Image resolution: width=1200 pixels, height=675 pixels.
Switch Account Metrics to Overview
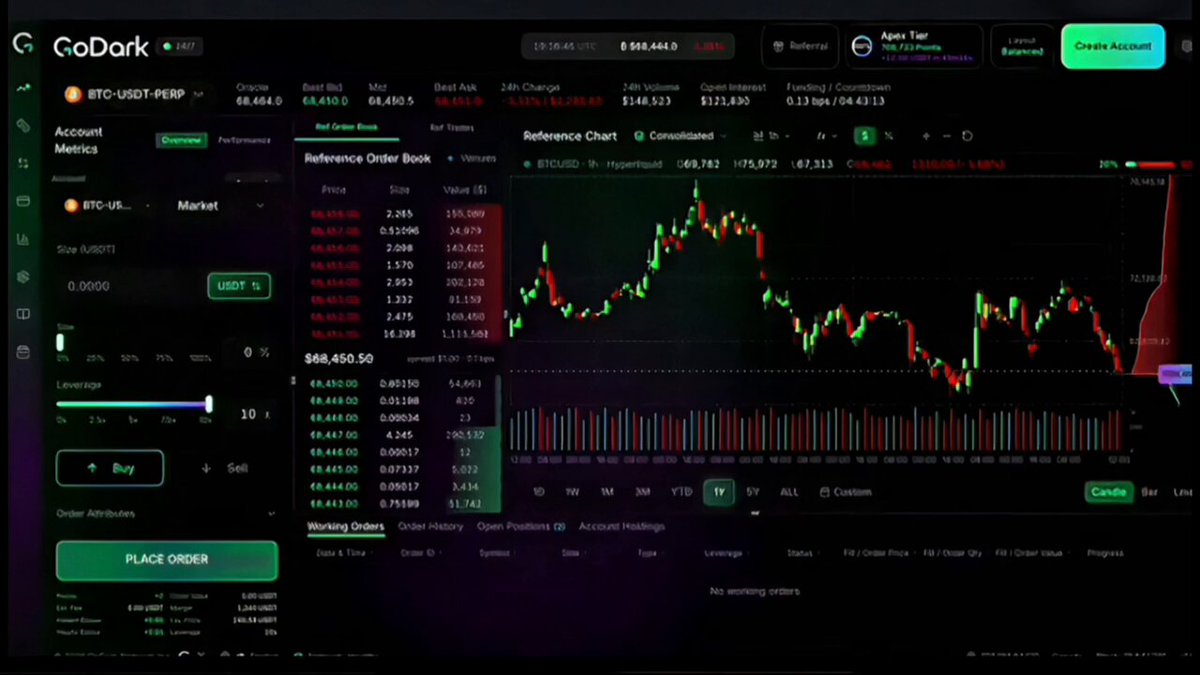pyautogui.click(x=182, y=141)
